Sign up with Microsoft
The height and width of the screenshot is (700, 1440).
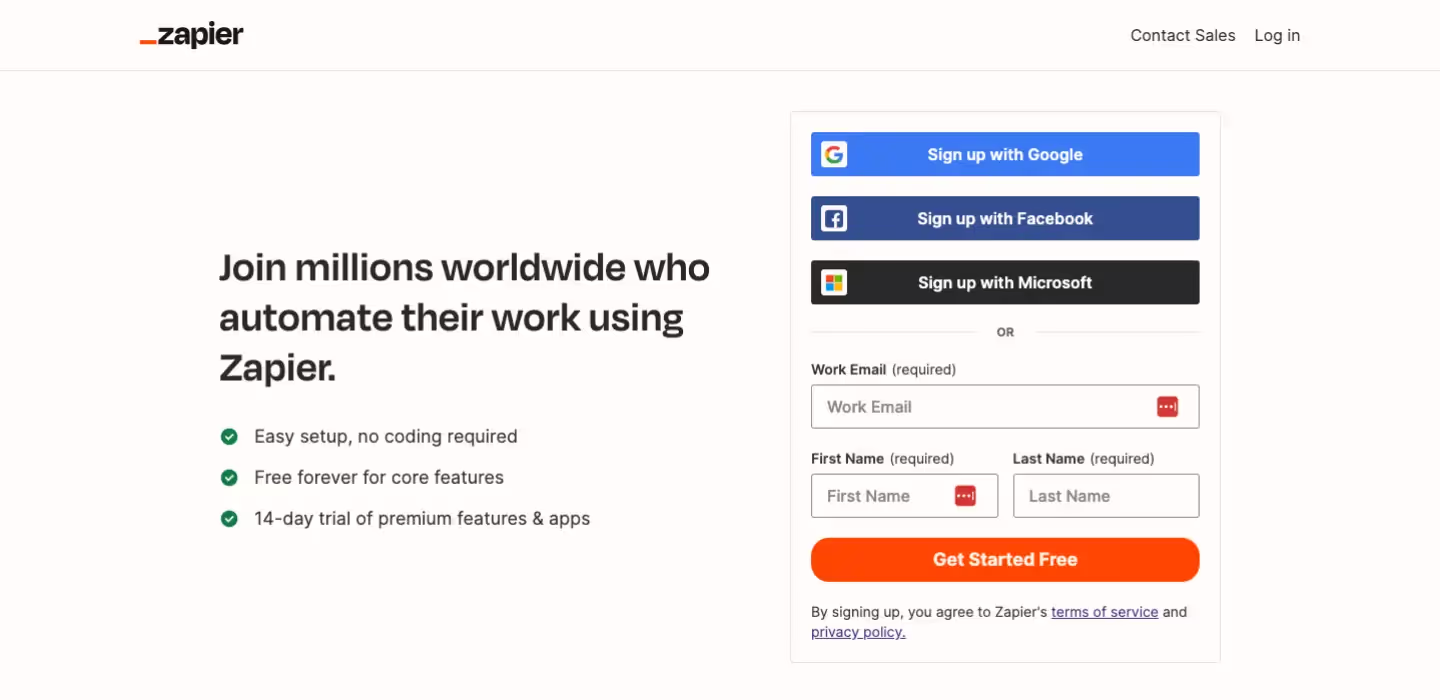coord(1005,282)
